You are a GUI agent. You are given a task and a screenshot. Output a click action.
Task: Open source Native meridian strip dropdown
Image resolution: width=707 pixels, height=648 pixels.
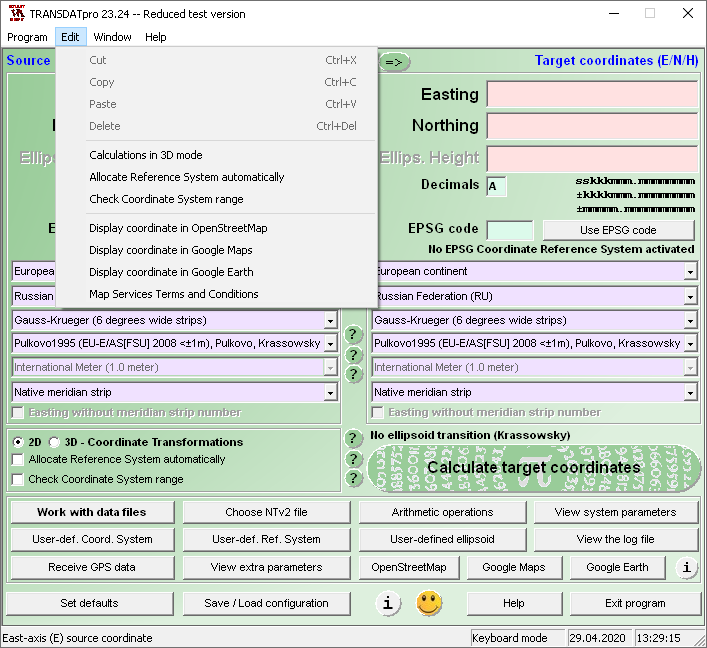[331, 393]
